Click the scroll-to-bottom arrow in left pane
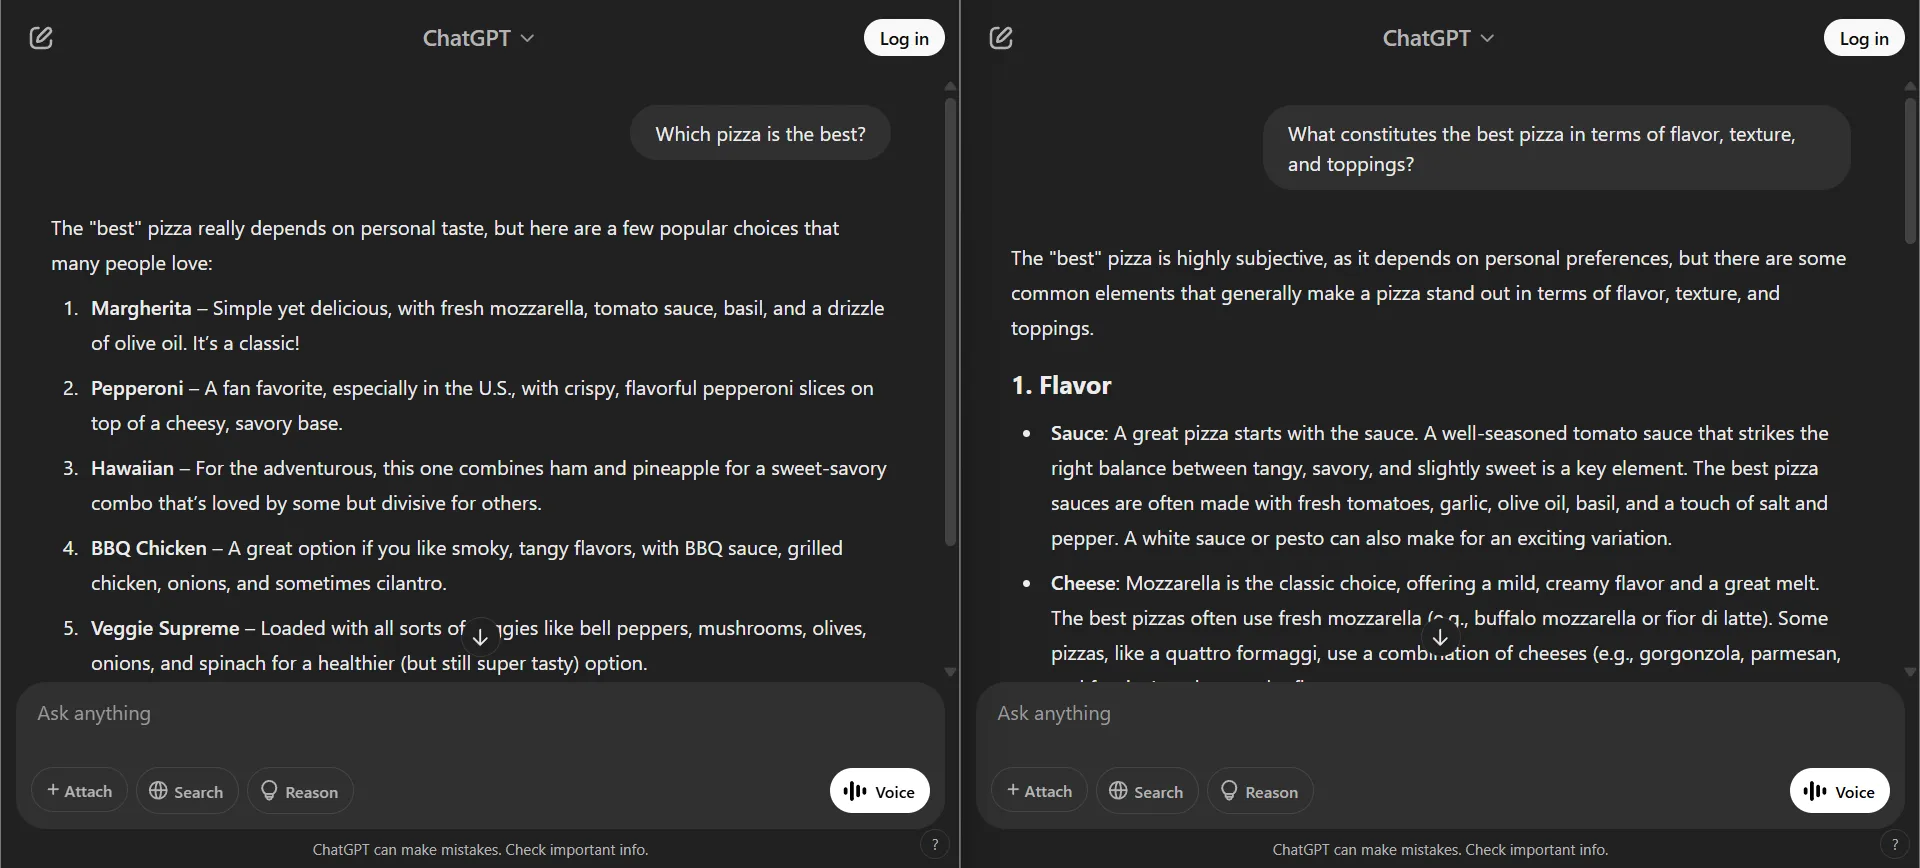 point(480,634)
